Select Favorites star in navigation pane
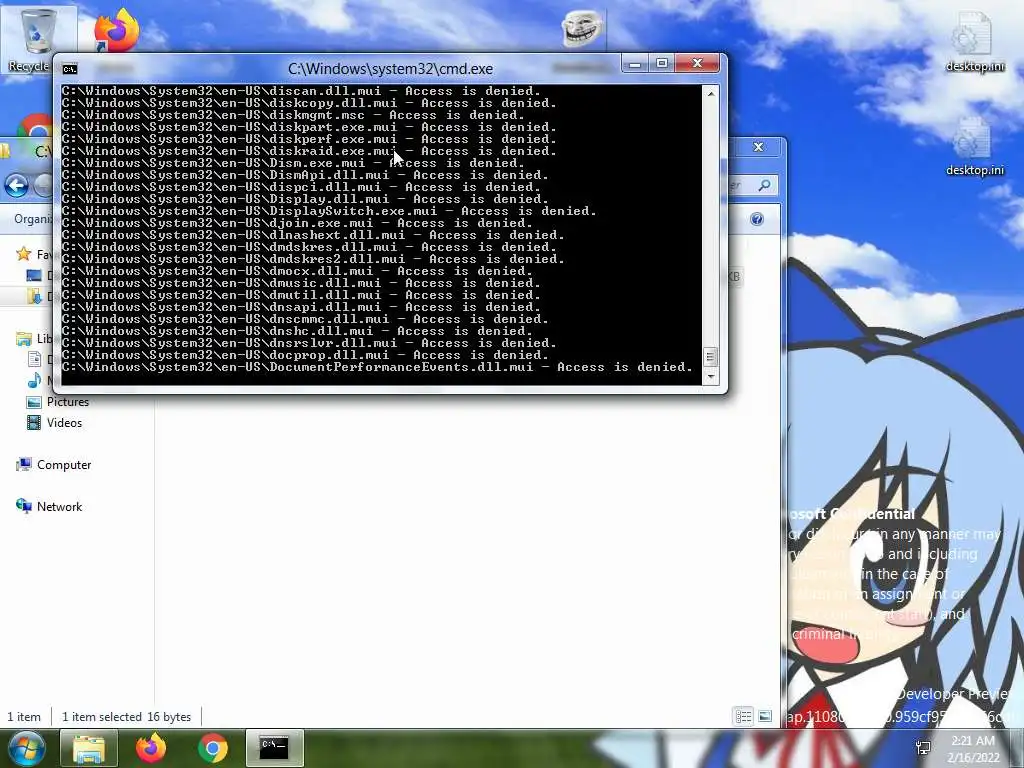1024x768 pixels. pyautogui.click(x=24, y=253)
